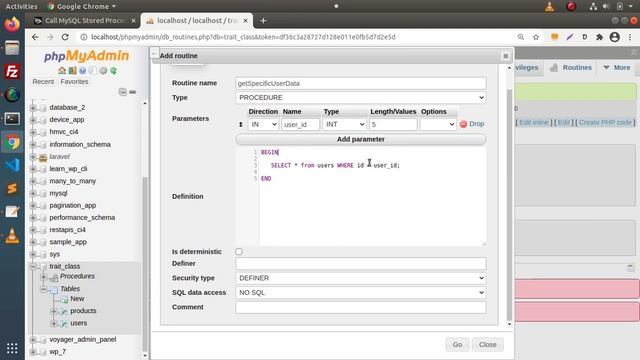Open parameter Options dropdown
Image resolution: width=640 pixels, height=360 pixels.
tap(438, 124)
